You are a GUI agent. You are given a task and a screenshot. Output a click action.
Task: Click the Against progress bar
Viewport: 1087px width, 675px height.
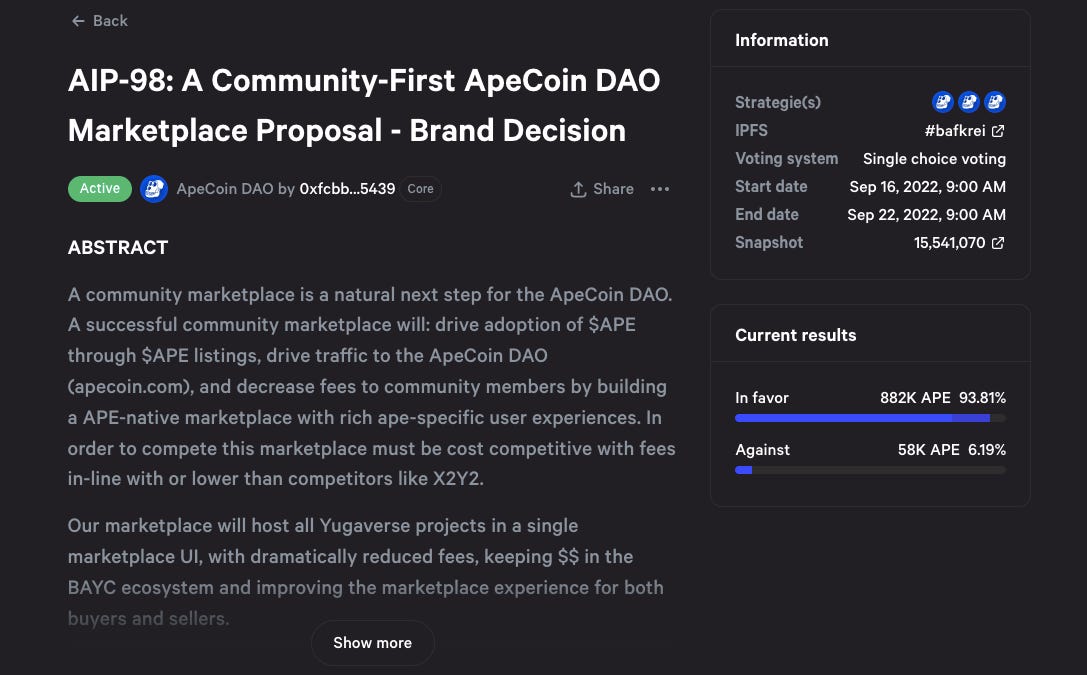pos(870,470)
